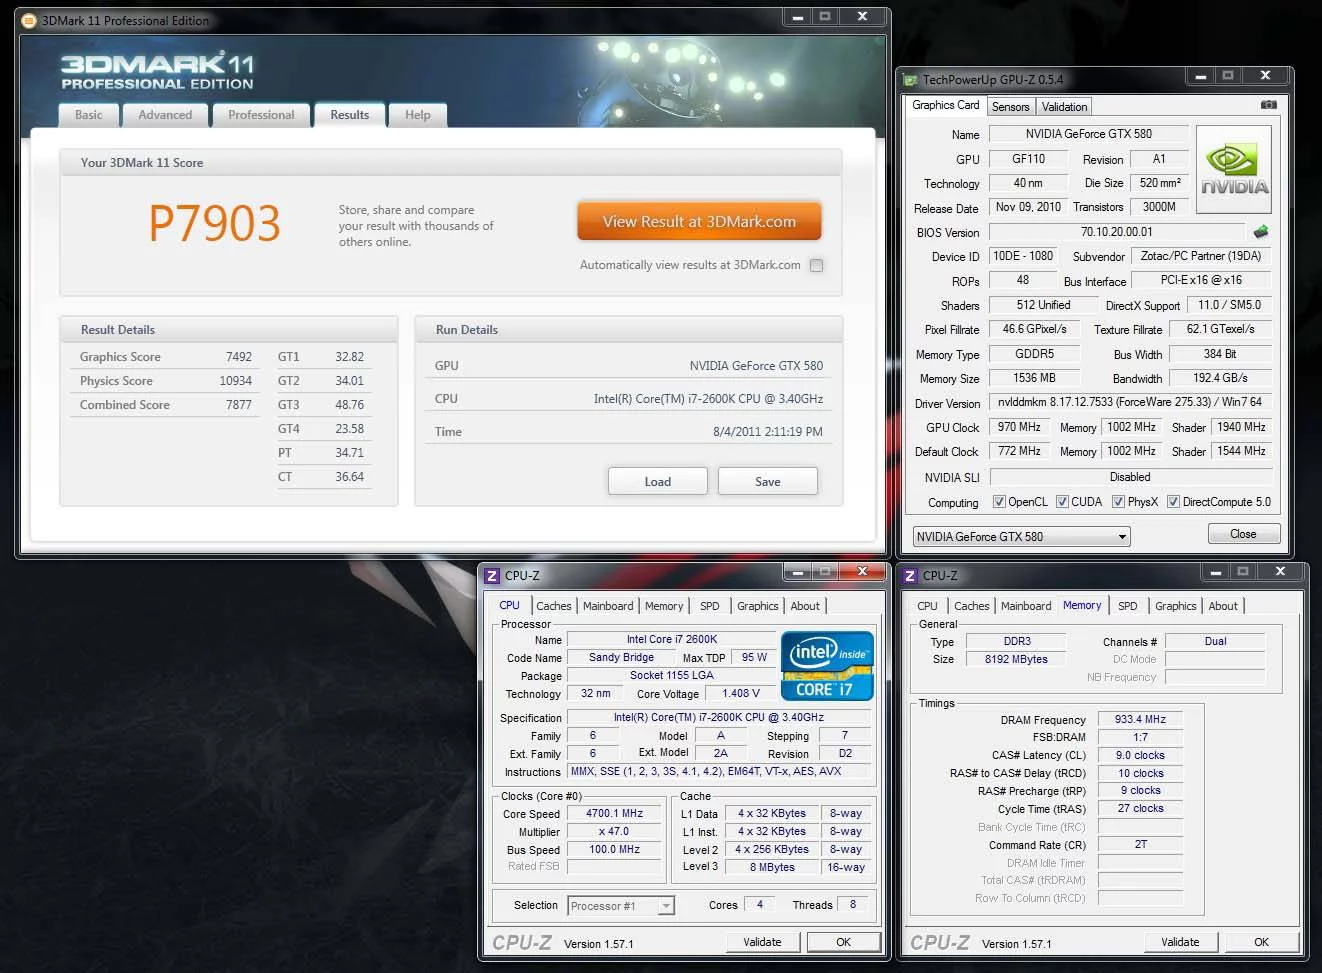Click the Close button in GPU-Z
Screen dimensions: 1322x973
1243,534
